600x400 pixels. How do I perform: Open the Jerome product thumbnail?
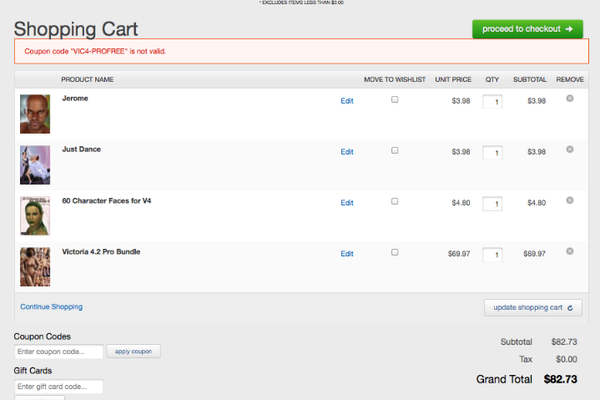[x=35, y=113]
